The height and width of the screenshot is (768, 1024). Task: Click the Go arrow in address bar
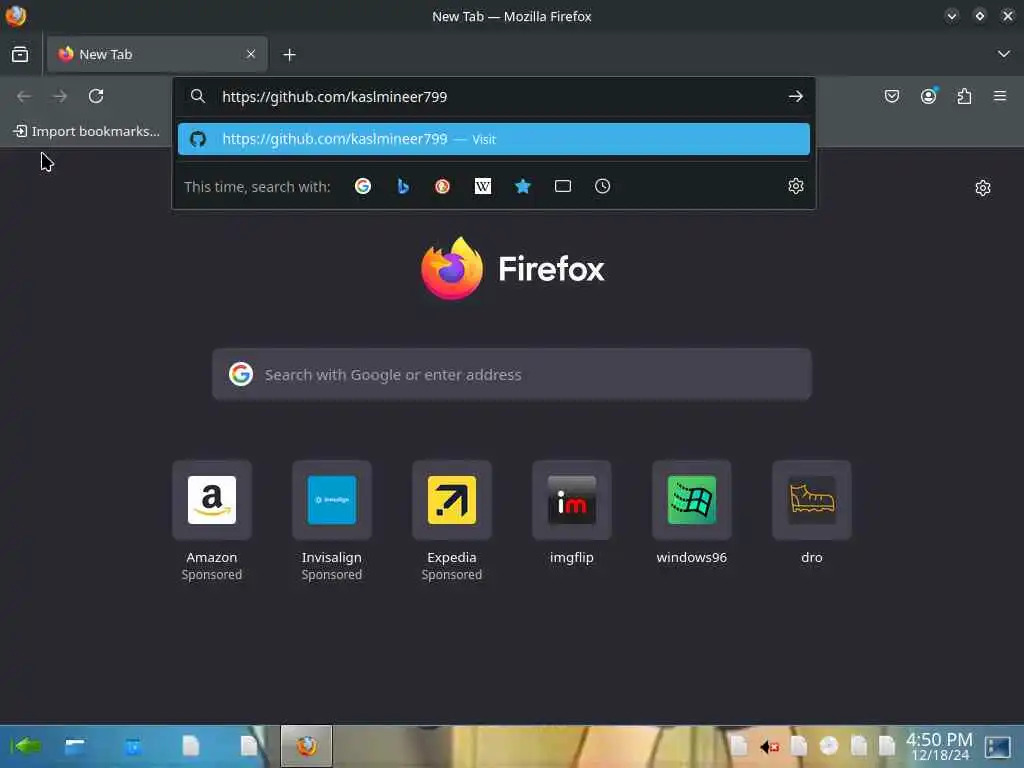coord(795,97)
